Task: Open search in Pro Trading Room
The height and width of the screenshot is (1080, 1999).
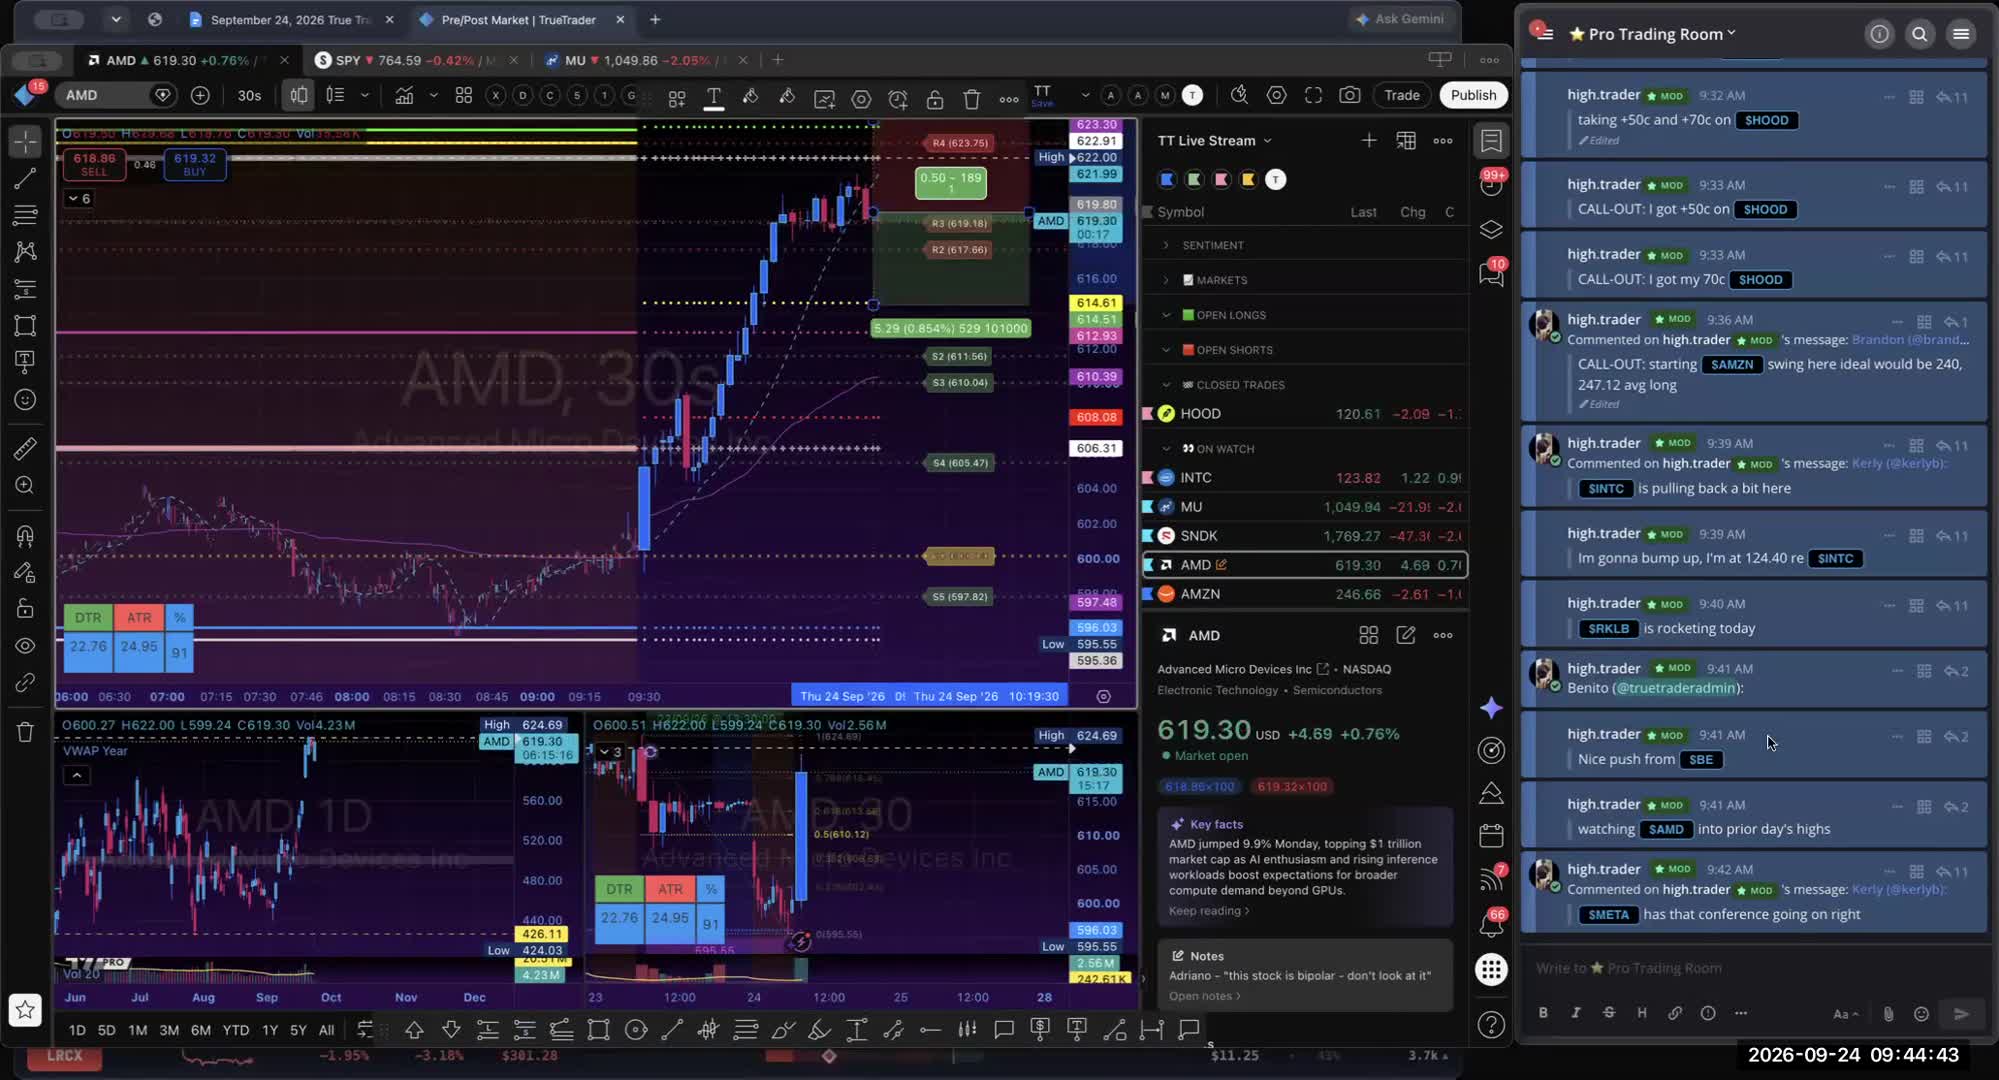Action: (x=1919, y=34)
